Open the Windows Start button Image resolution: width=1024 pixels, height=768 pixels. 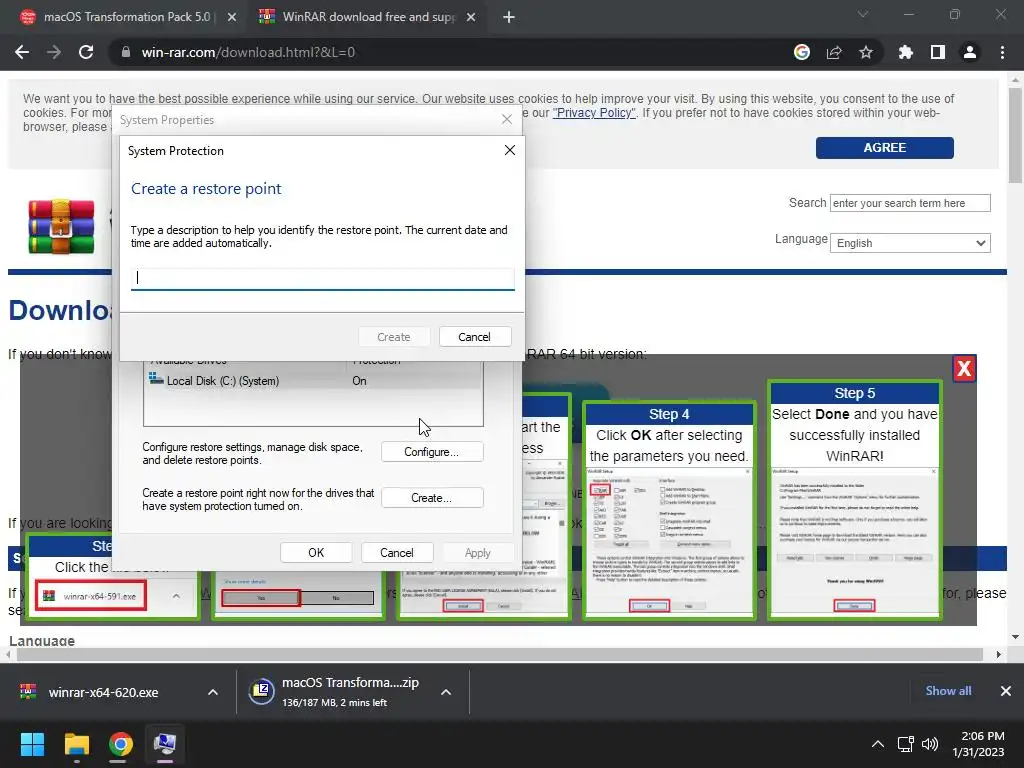[32, 744]
